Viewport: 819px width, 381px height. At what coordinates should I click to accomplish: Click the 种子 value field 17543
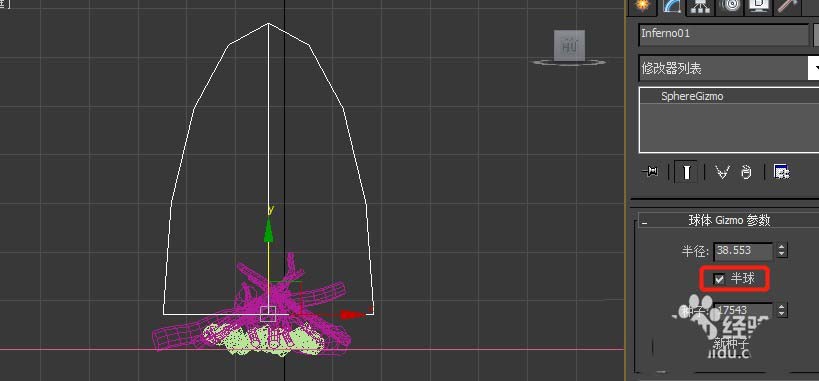tap(743, 310)
